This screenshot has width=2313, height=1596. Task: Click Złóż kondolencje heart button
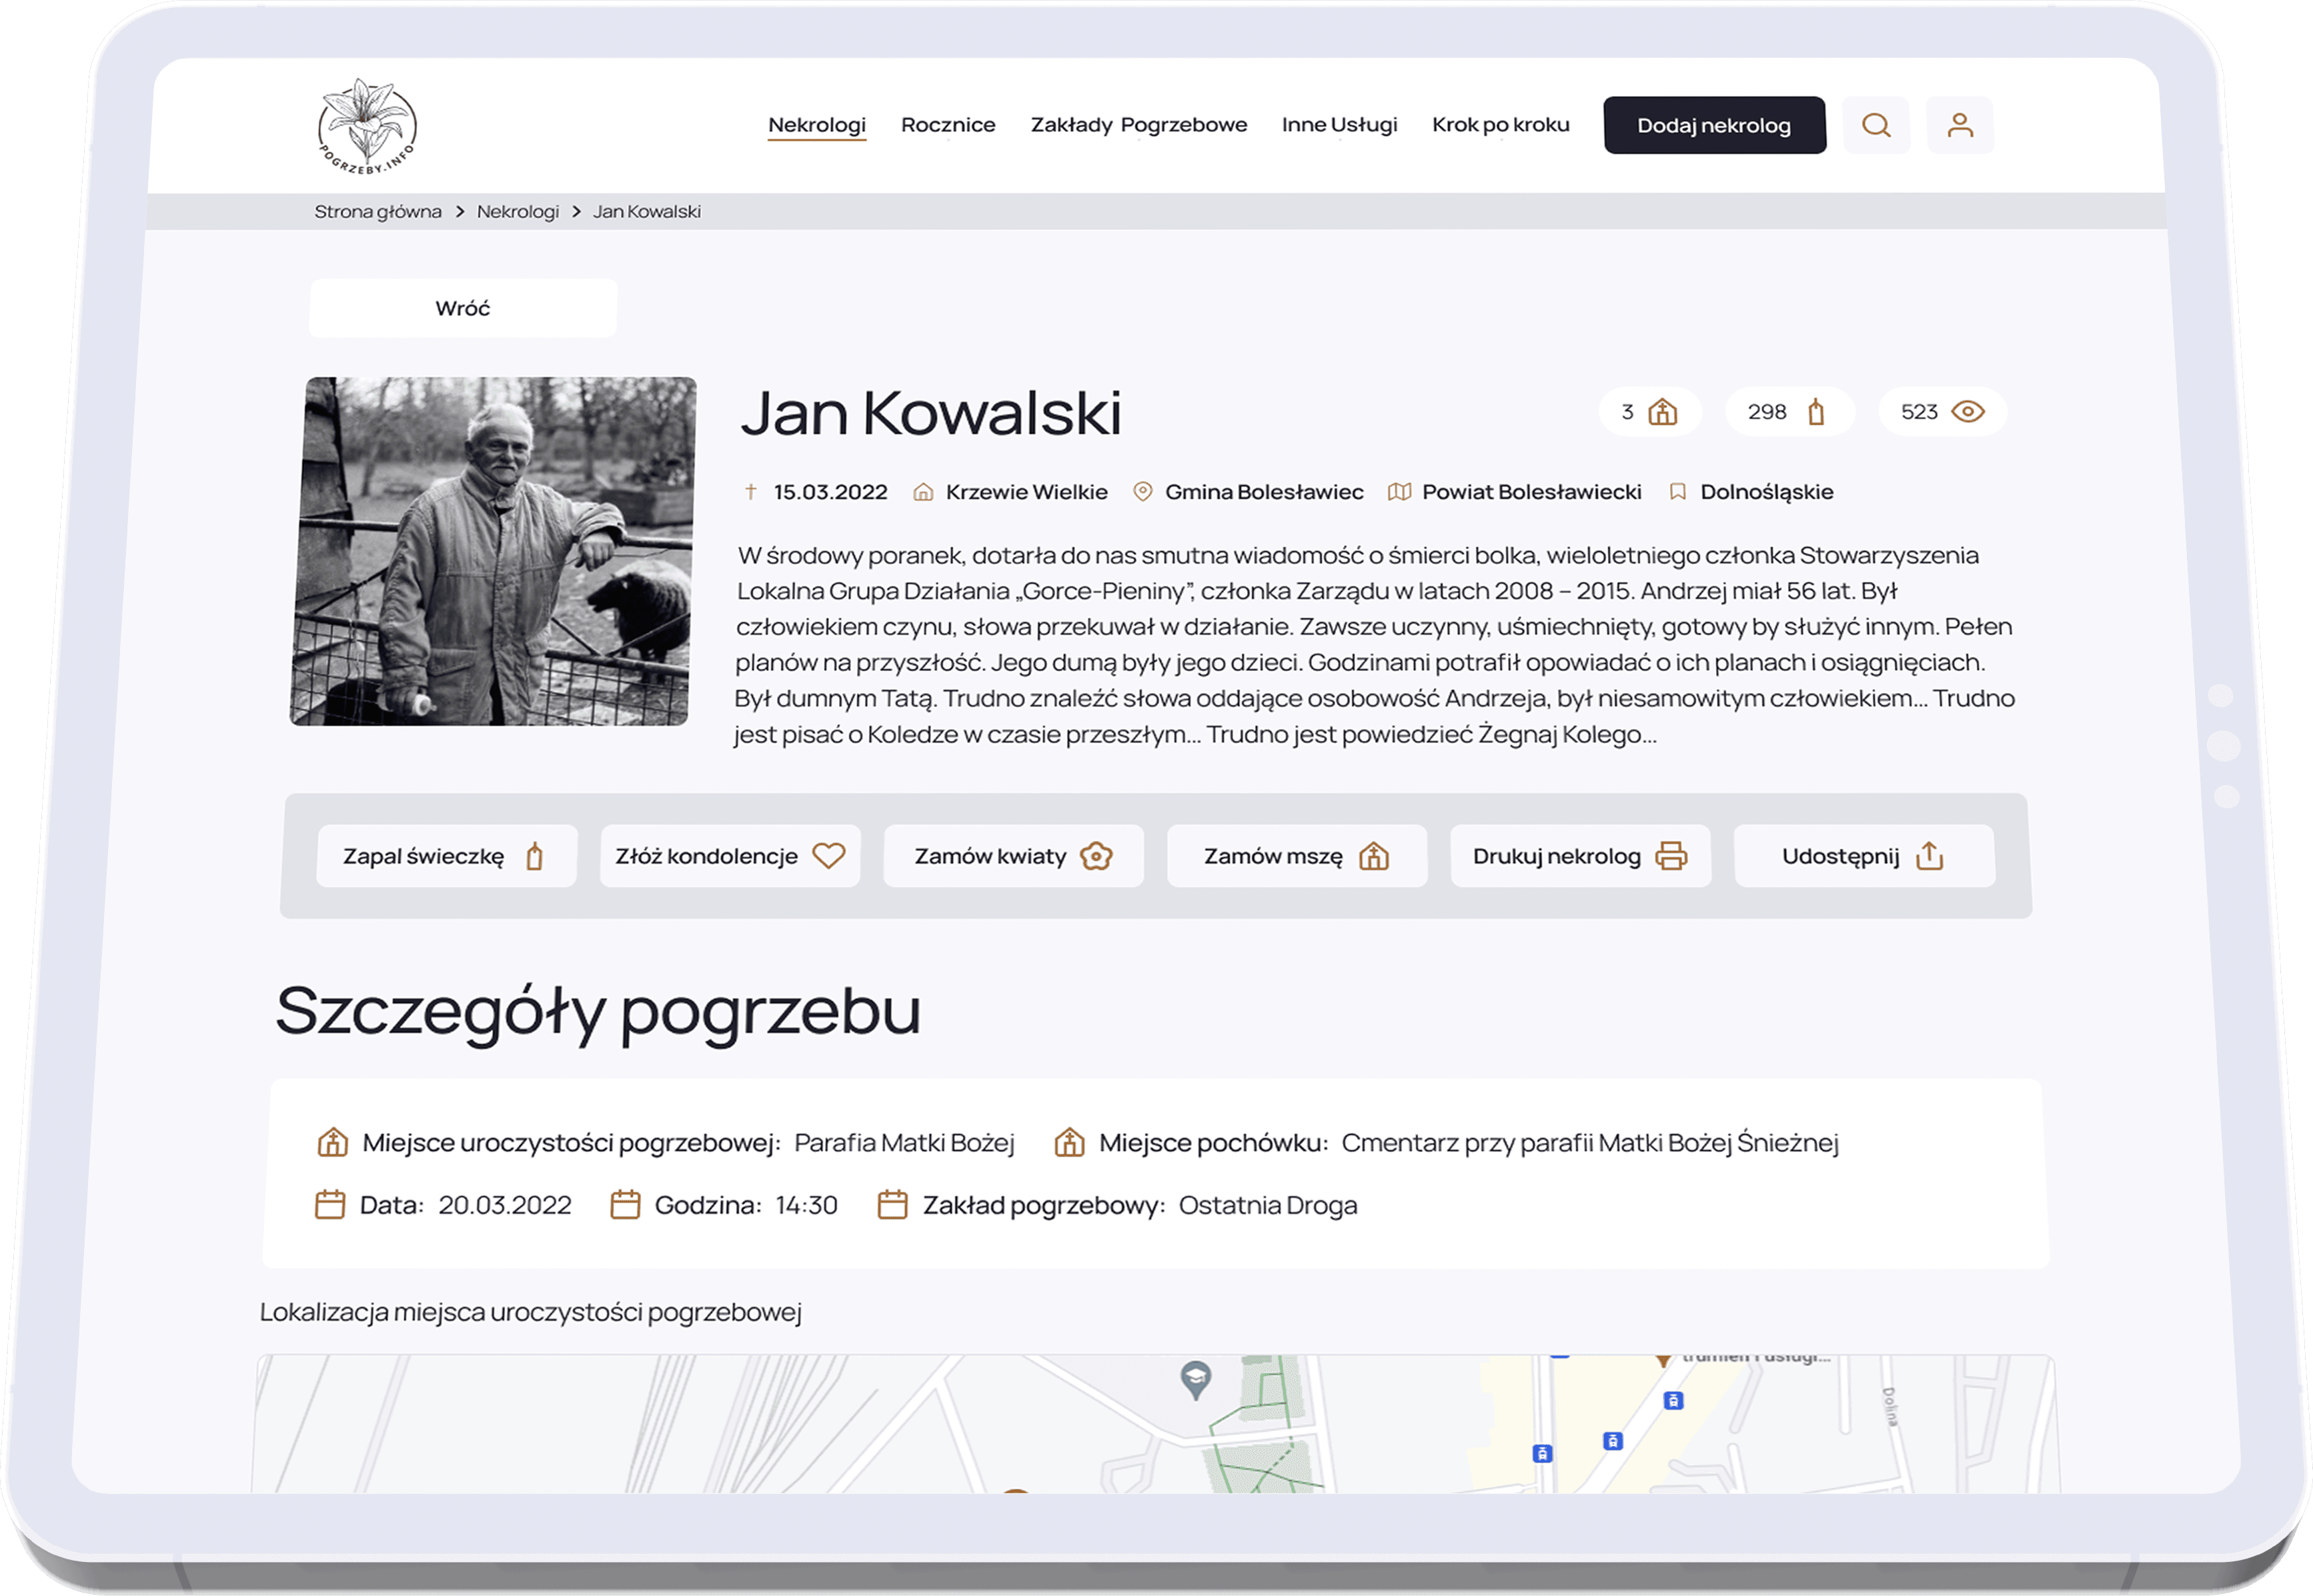coord(730,856)
